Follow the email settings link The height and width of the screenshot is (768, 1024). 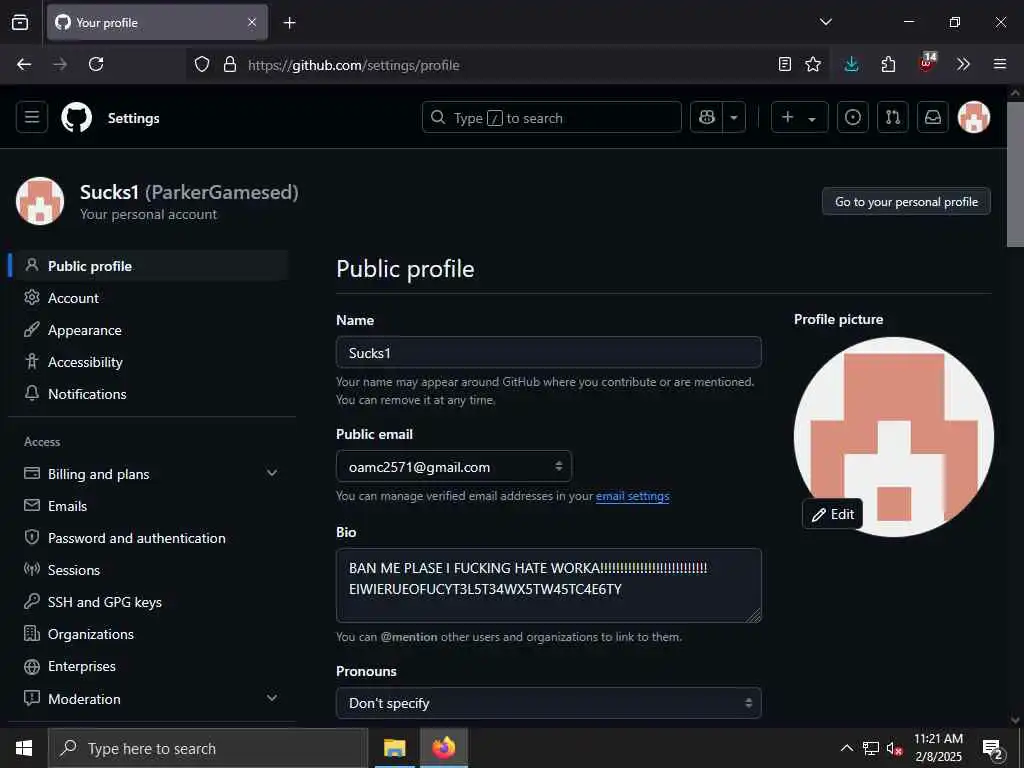click(x=632, y=496)
